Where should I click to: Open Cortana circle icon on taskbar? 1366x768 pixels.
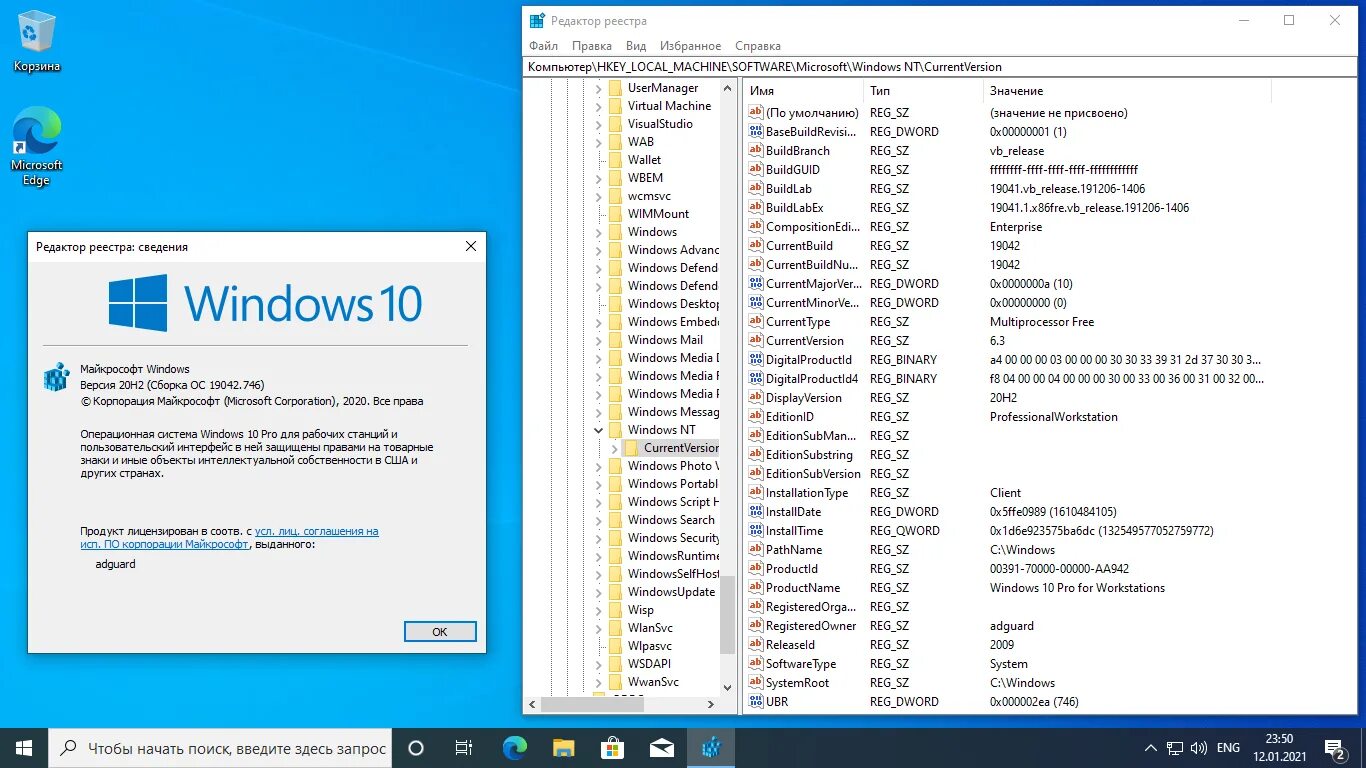[416, 748]
